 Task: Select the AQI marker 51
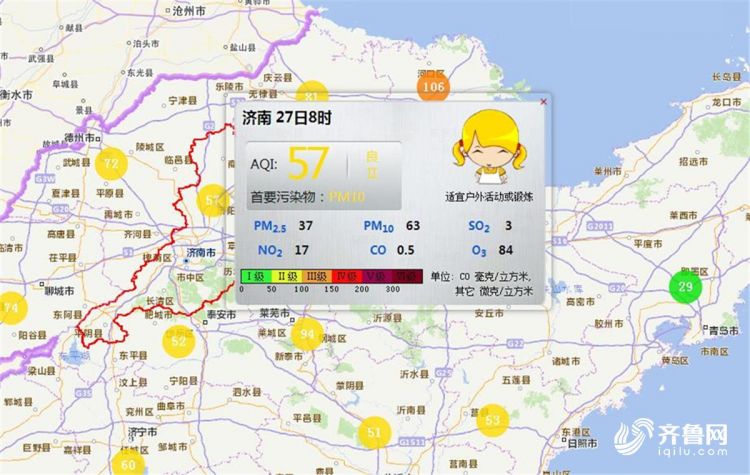point(375,432)
